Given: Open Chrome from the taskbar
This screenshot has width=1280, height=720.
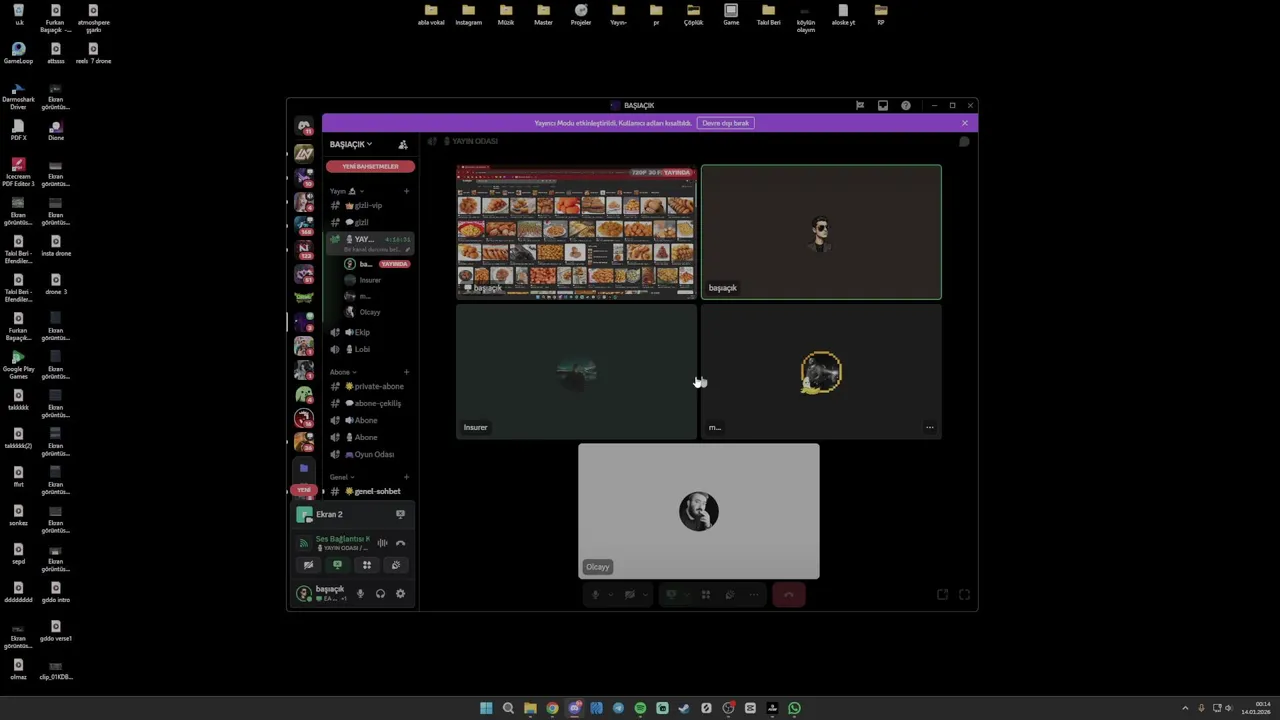Looking at the screenshot, I should (x=552, y=708).
